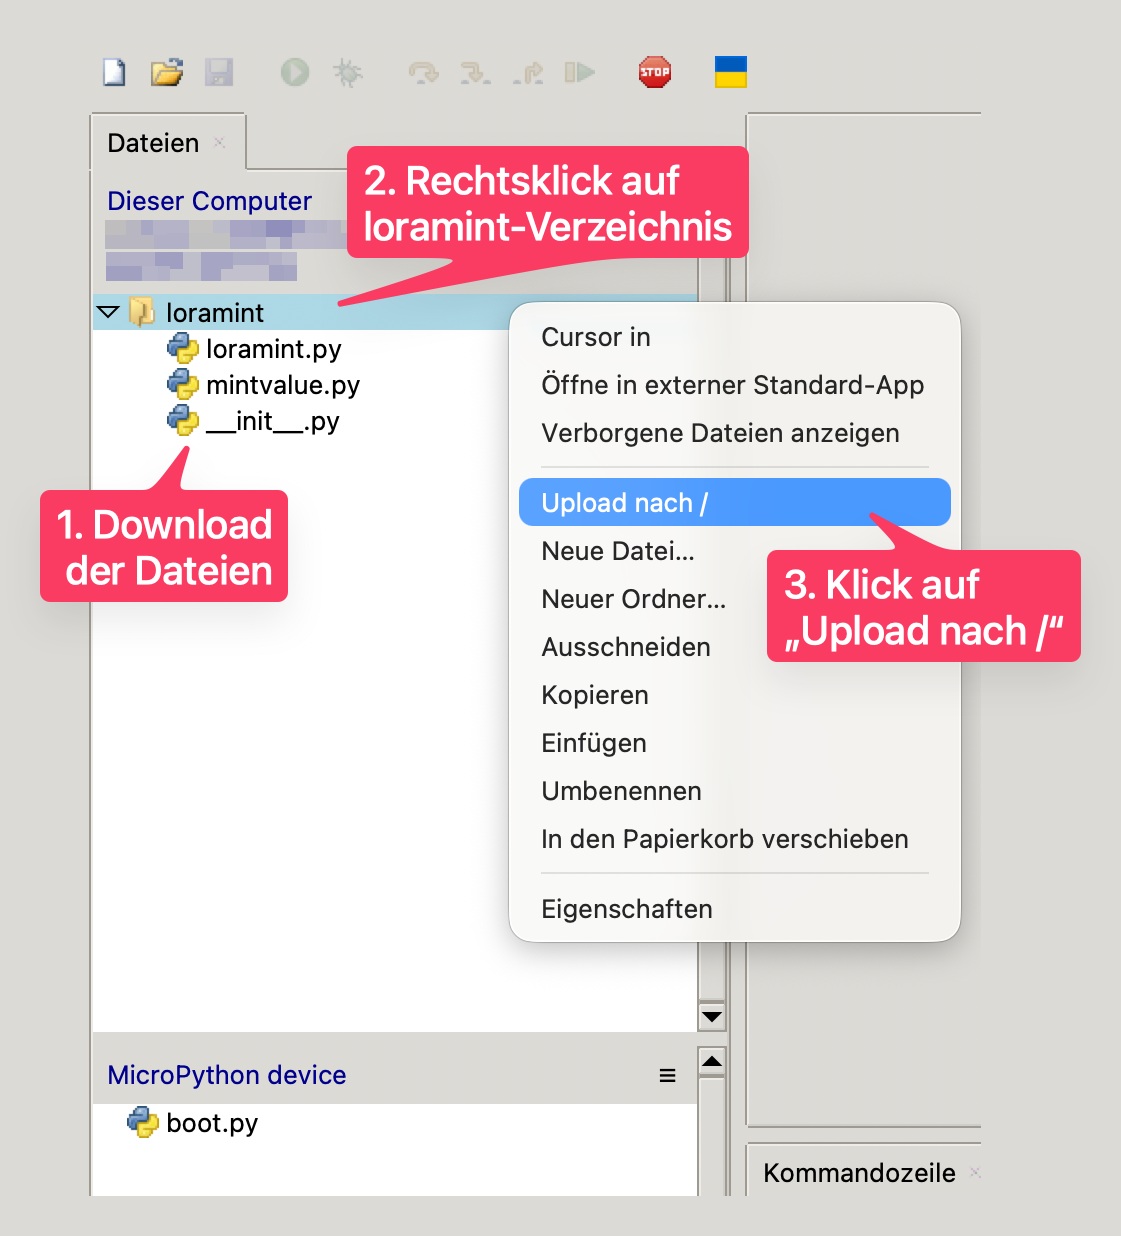The height and width of the screenshot is (1236, 1121).
Task: Choose 'Kopieren' menu entry
Action: click(735, 695)
